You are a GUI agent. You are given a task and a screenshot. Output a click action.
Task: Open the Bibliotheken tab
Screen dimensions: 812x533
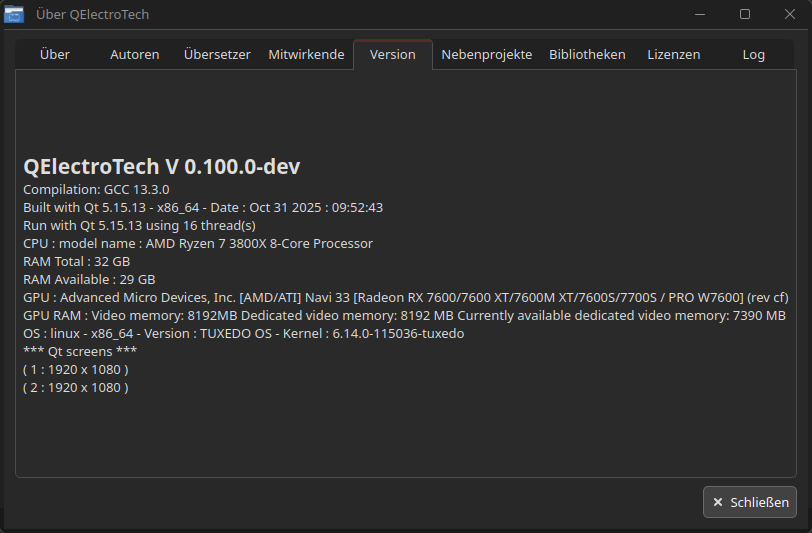[x=587, y=55]
